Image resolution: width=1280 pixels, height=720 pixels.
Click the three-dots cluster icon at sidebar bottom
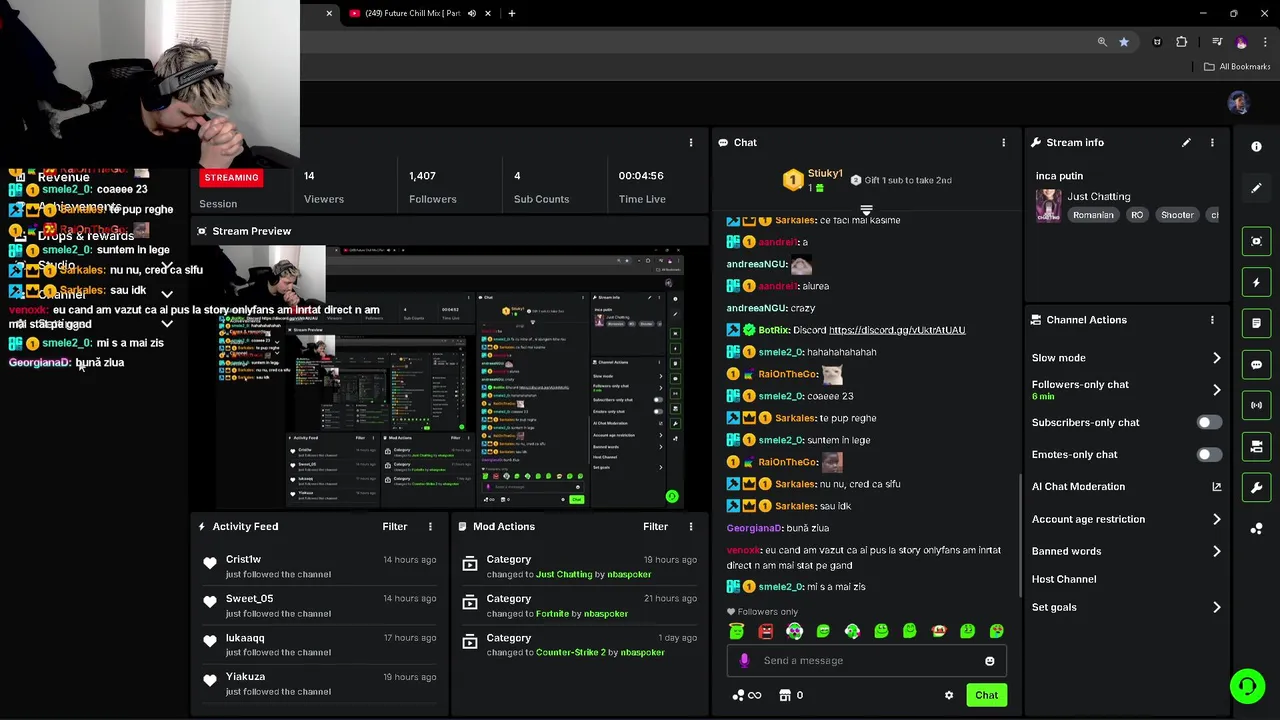pos(1256,528)
